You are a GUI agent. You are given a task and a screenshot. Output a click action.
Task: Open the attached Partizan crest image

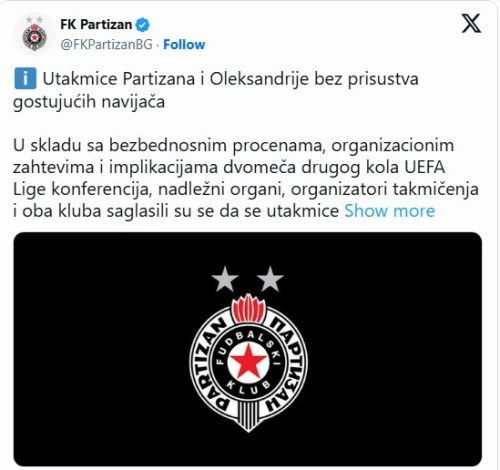[248, 349]
